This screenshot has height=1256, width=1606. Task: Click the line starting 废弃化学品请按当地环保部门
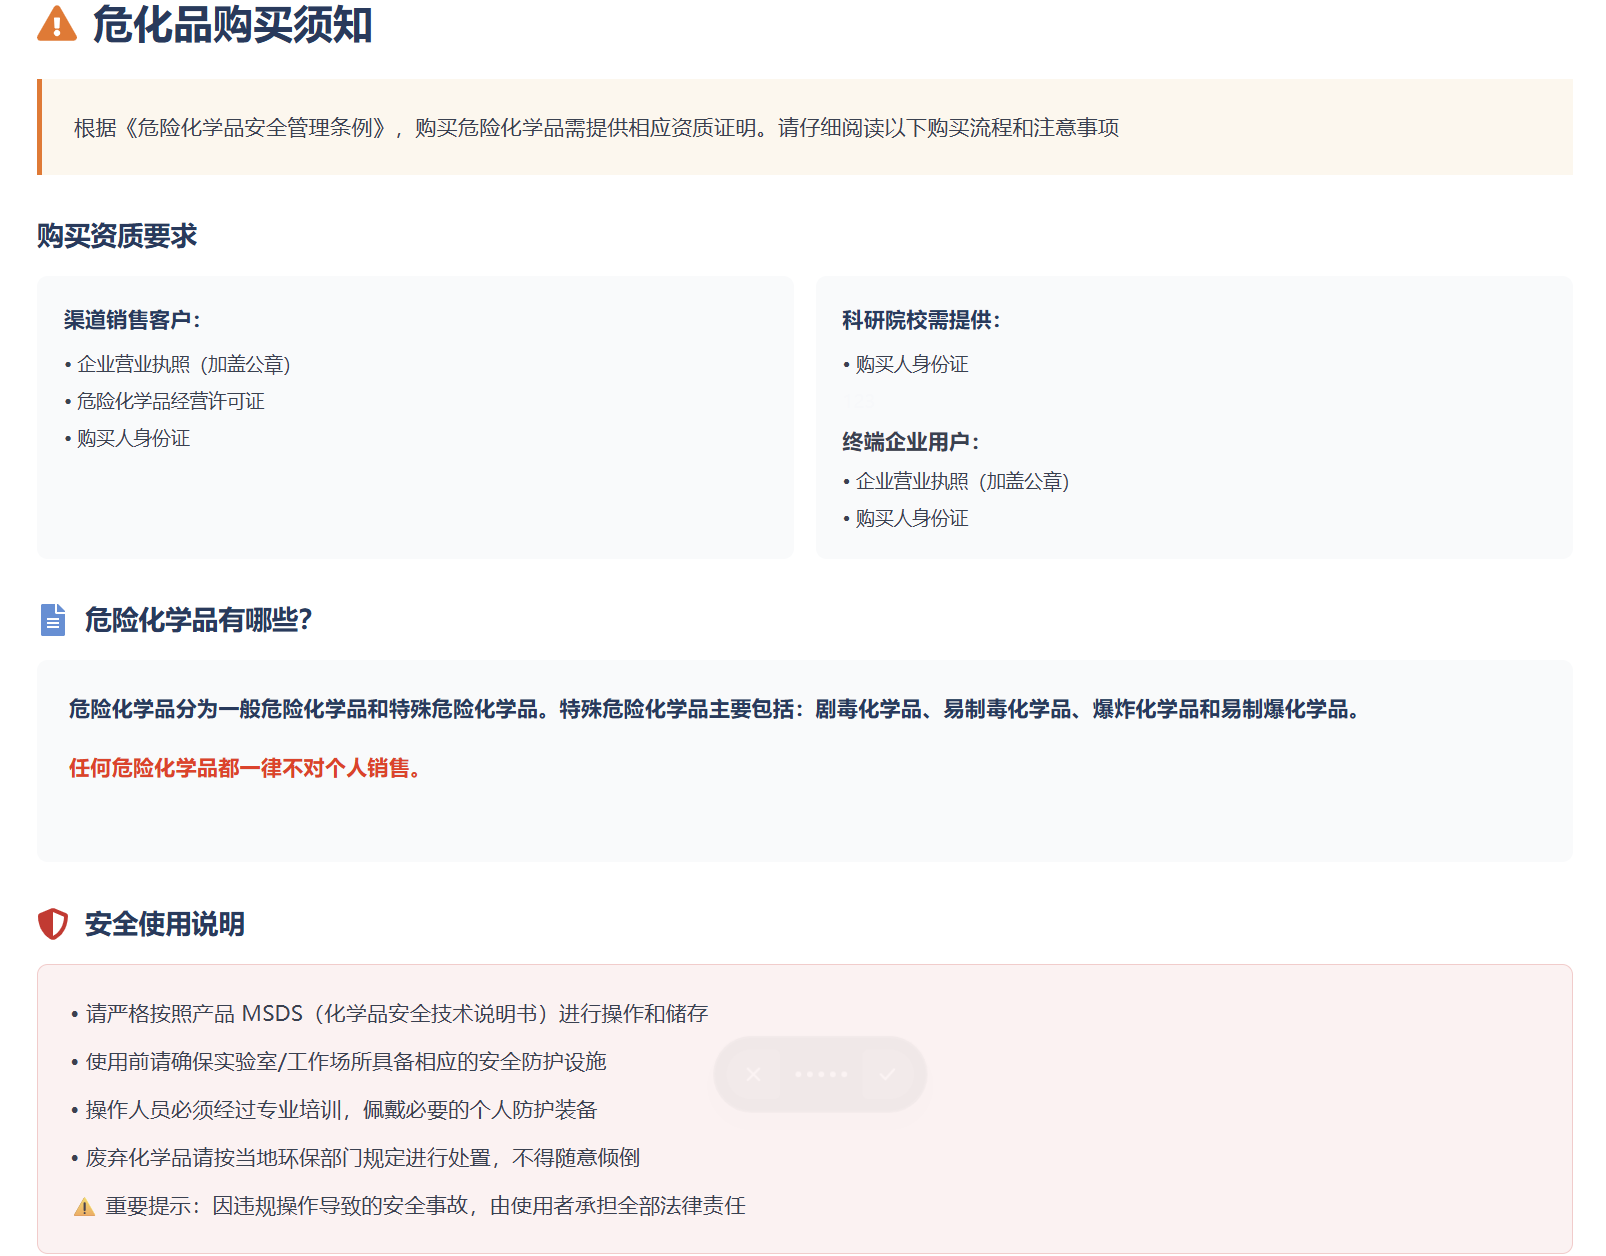355,1158
